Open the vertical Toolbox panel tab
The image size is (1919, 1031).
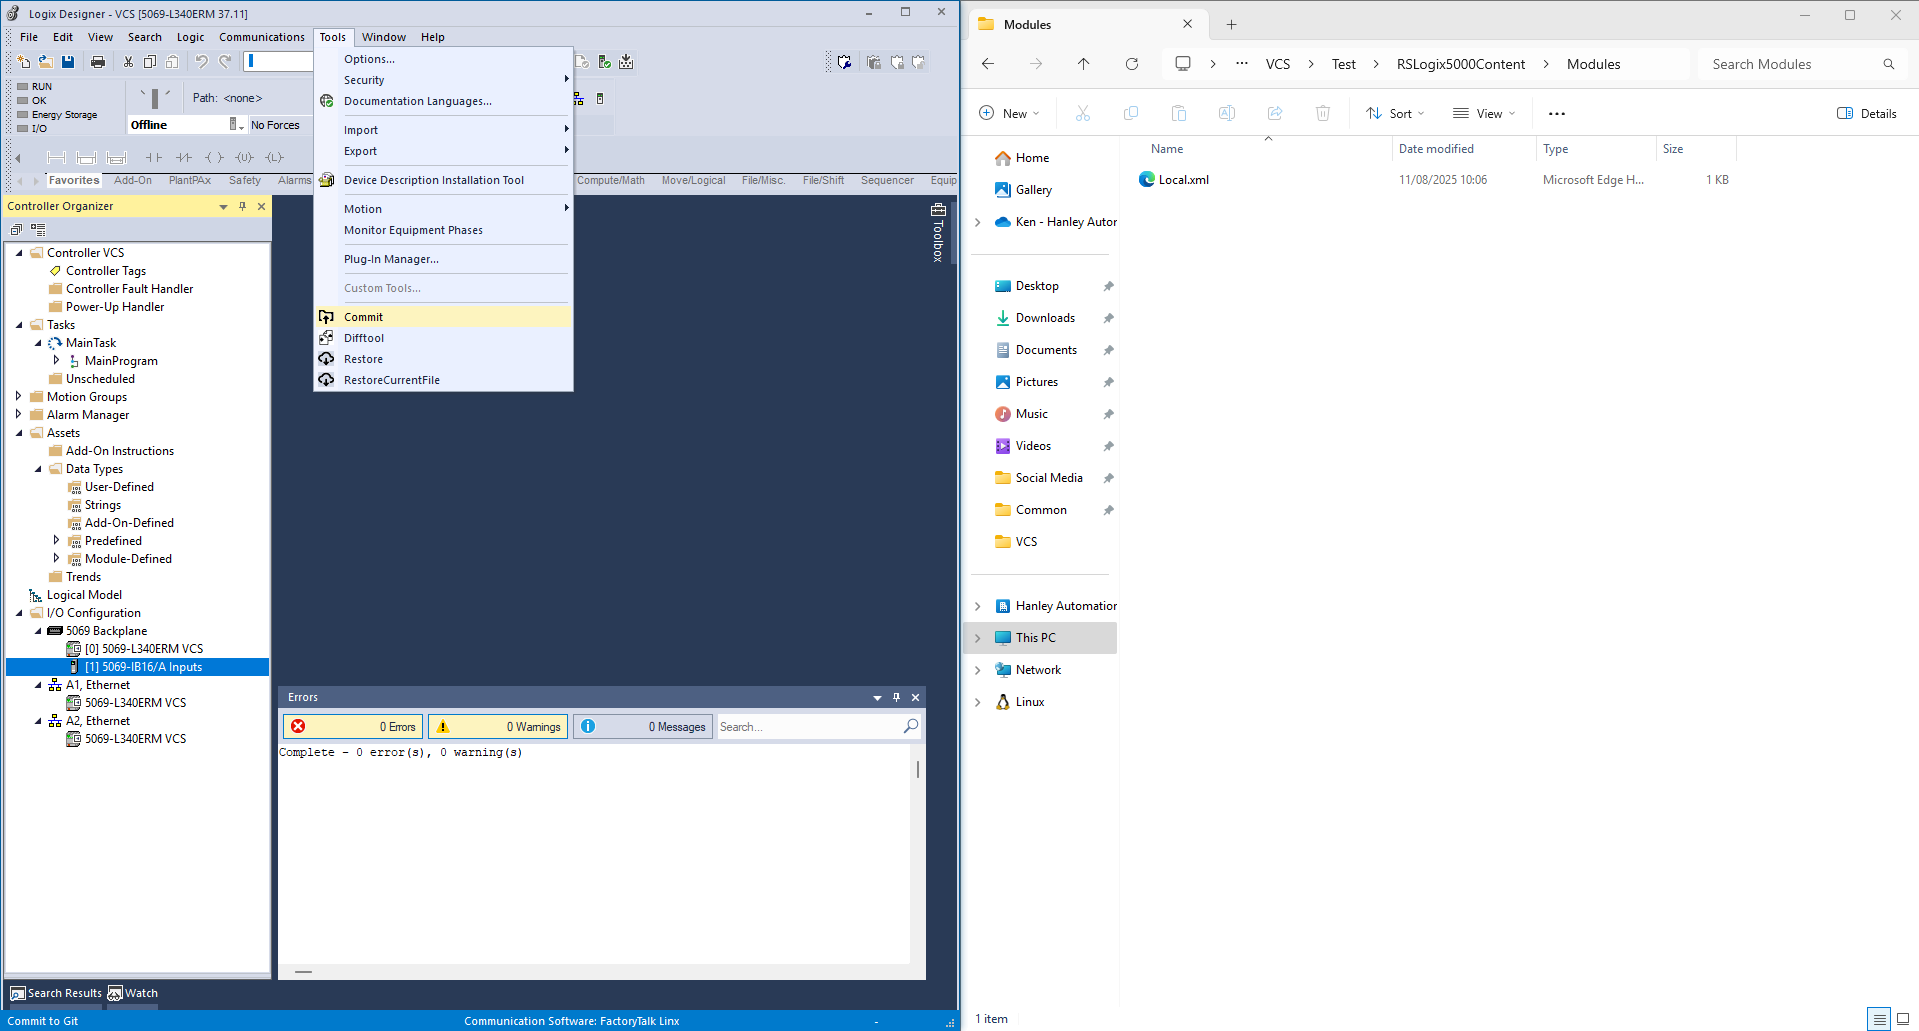(x=938, y=232)
